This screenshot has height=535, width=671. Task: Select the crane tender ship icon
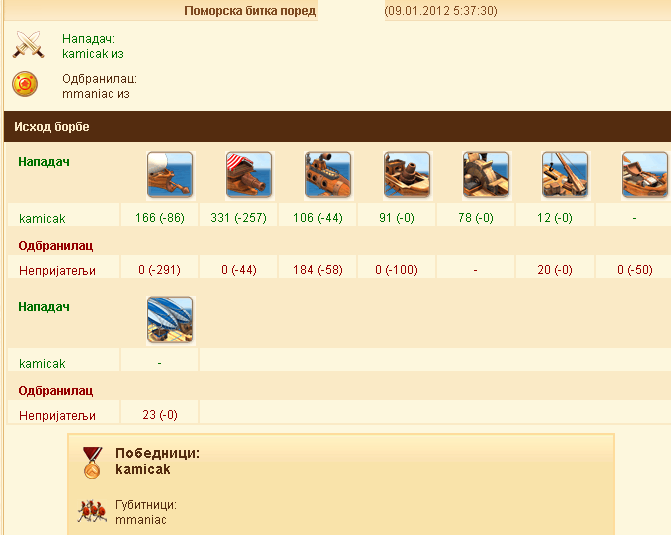pyautogui.click(x=565, y=175)
